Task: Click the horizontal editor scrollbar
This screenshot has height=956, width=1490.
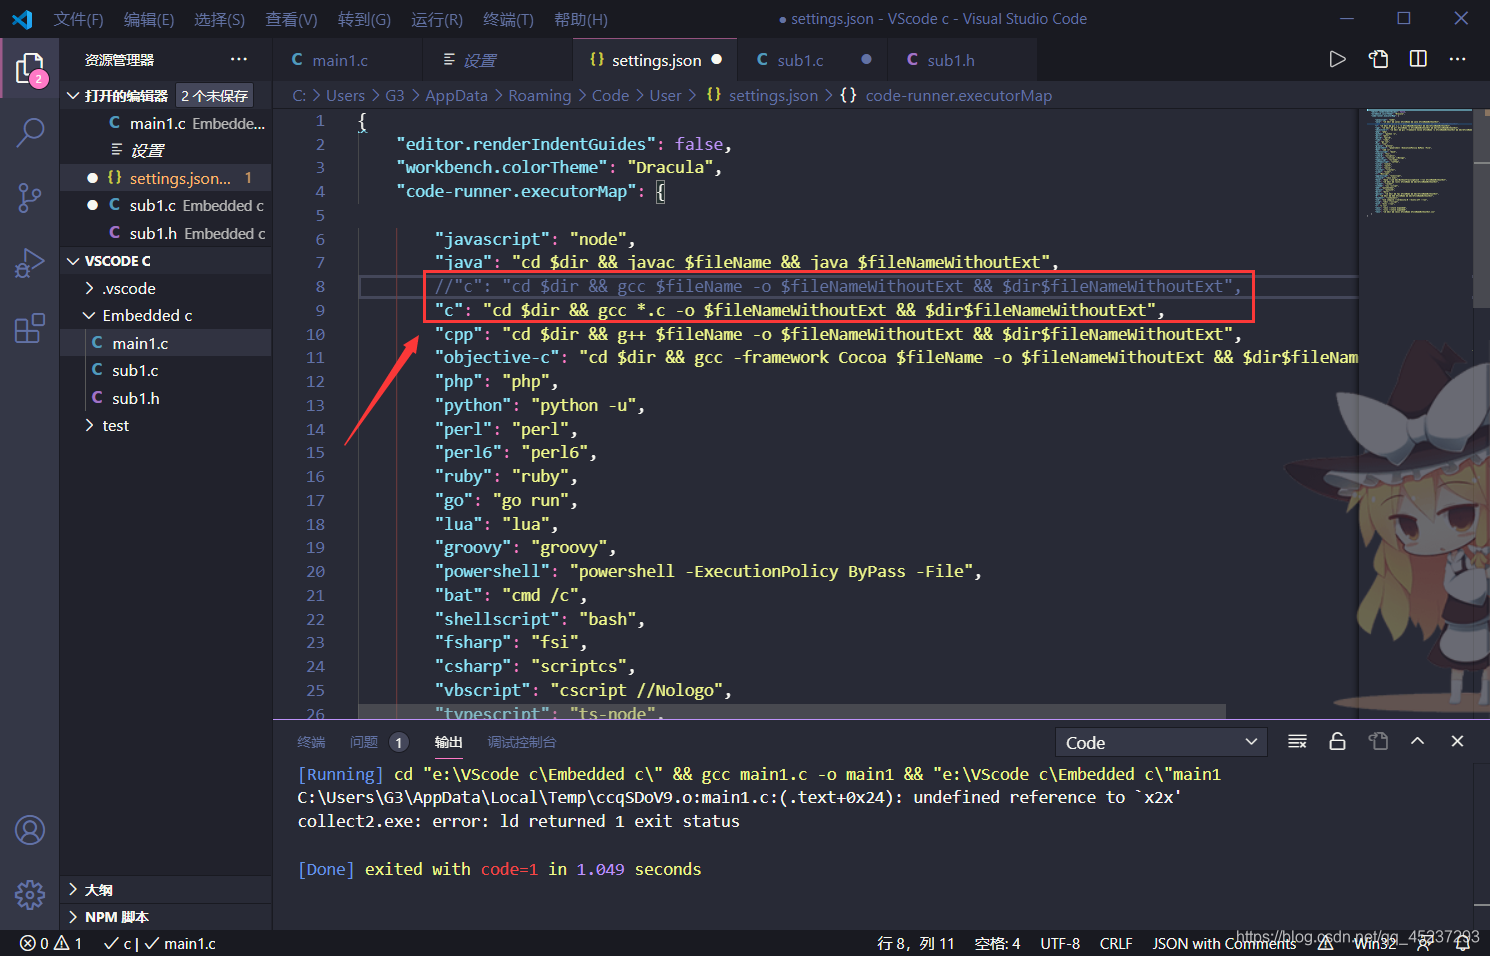Action: coord(791,712)
